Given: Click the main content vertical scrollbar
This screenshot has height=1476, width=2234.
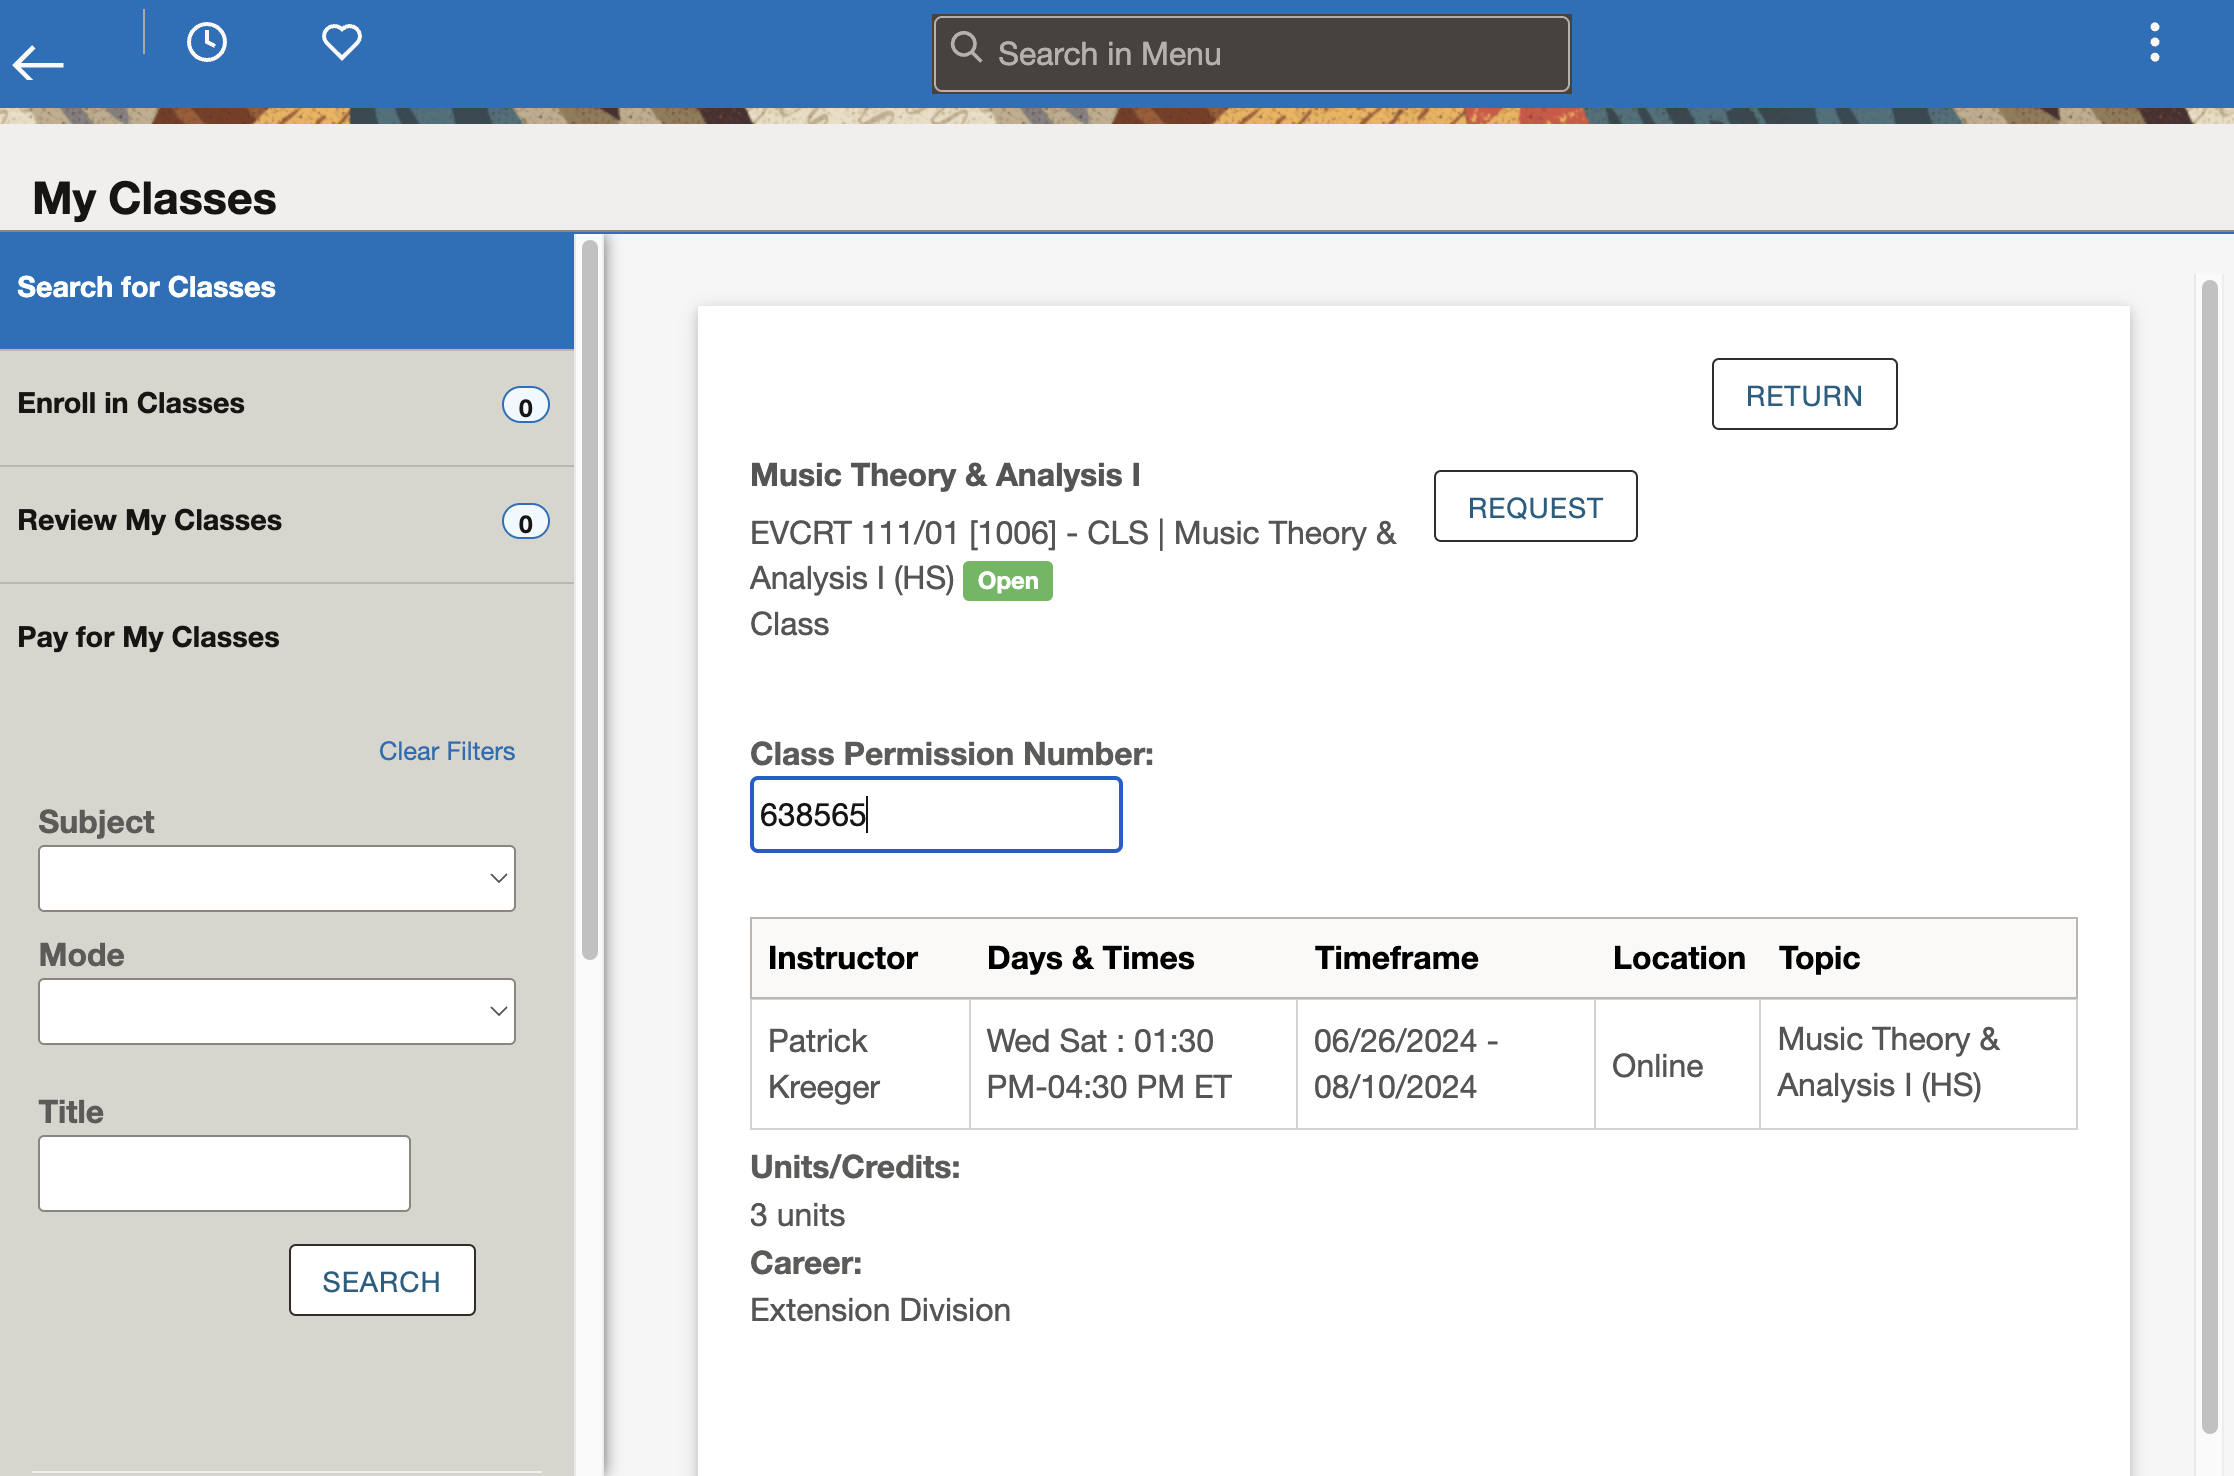Looking at the screenshot, I should [x=2209, y=855].
